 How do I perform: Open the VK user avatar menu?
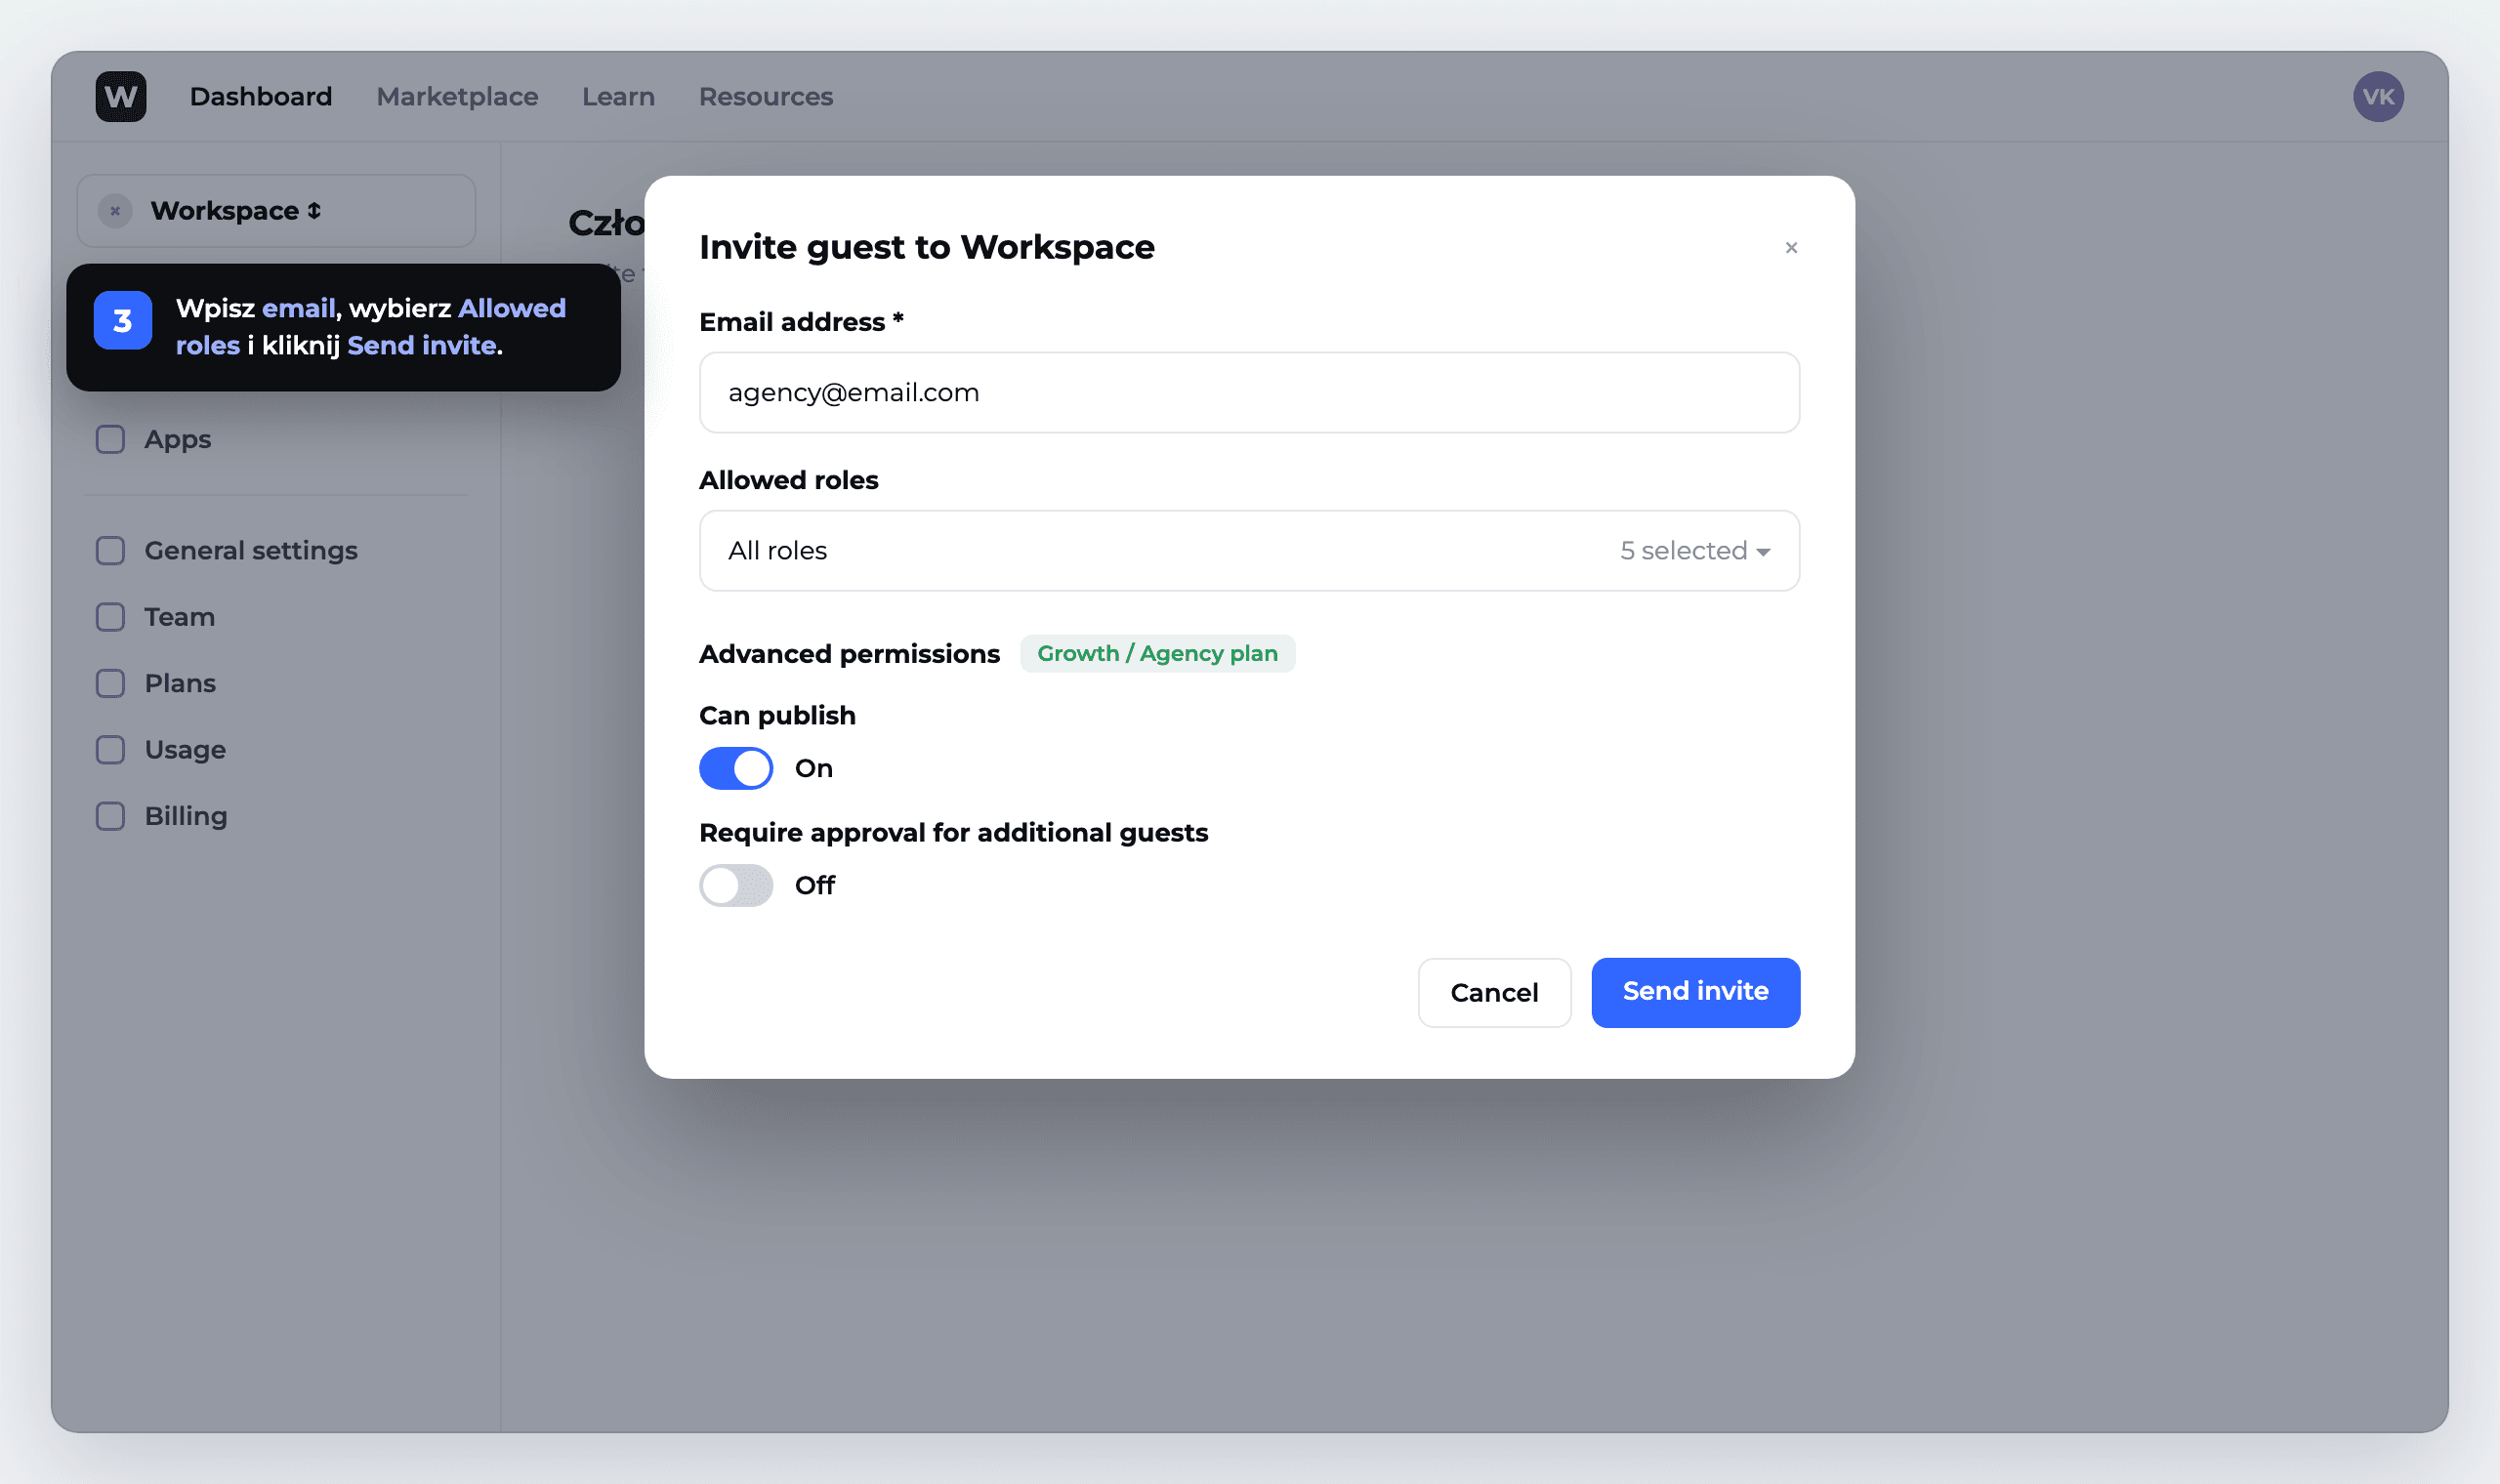(x=2378, y=96)
